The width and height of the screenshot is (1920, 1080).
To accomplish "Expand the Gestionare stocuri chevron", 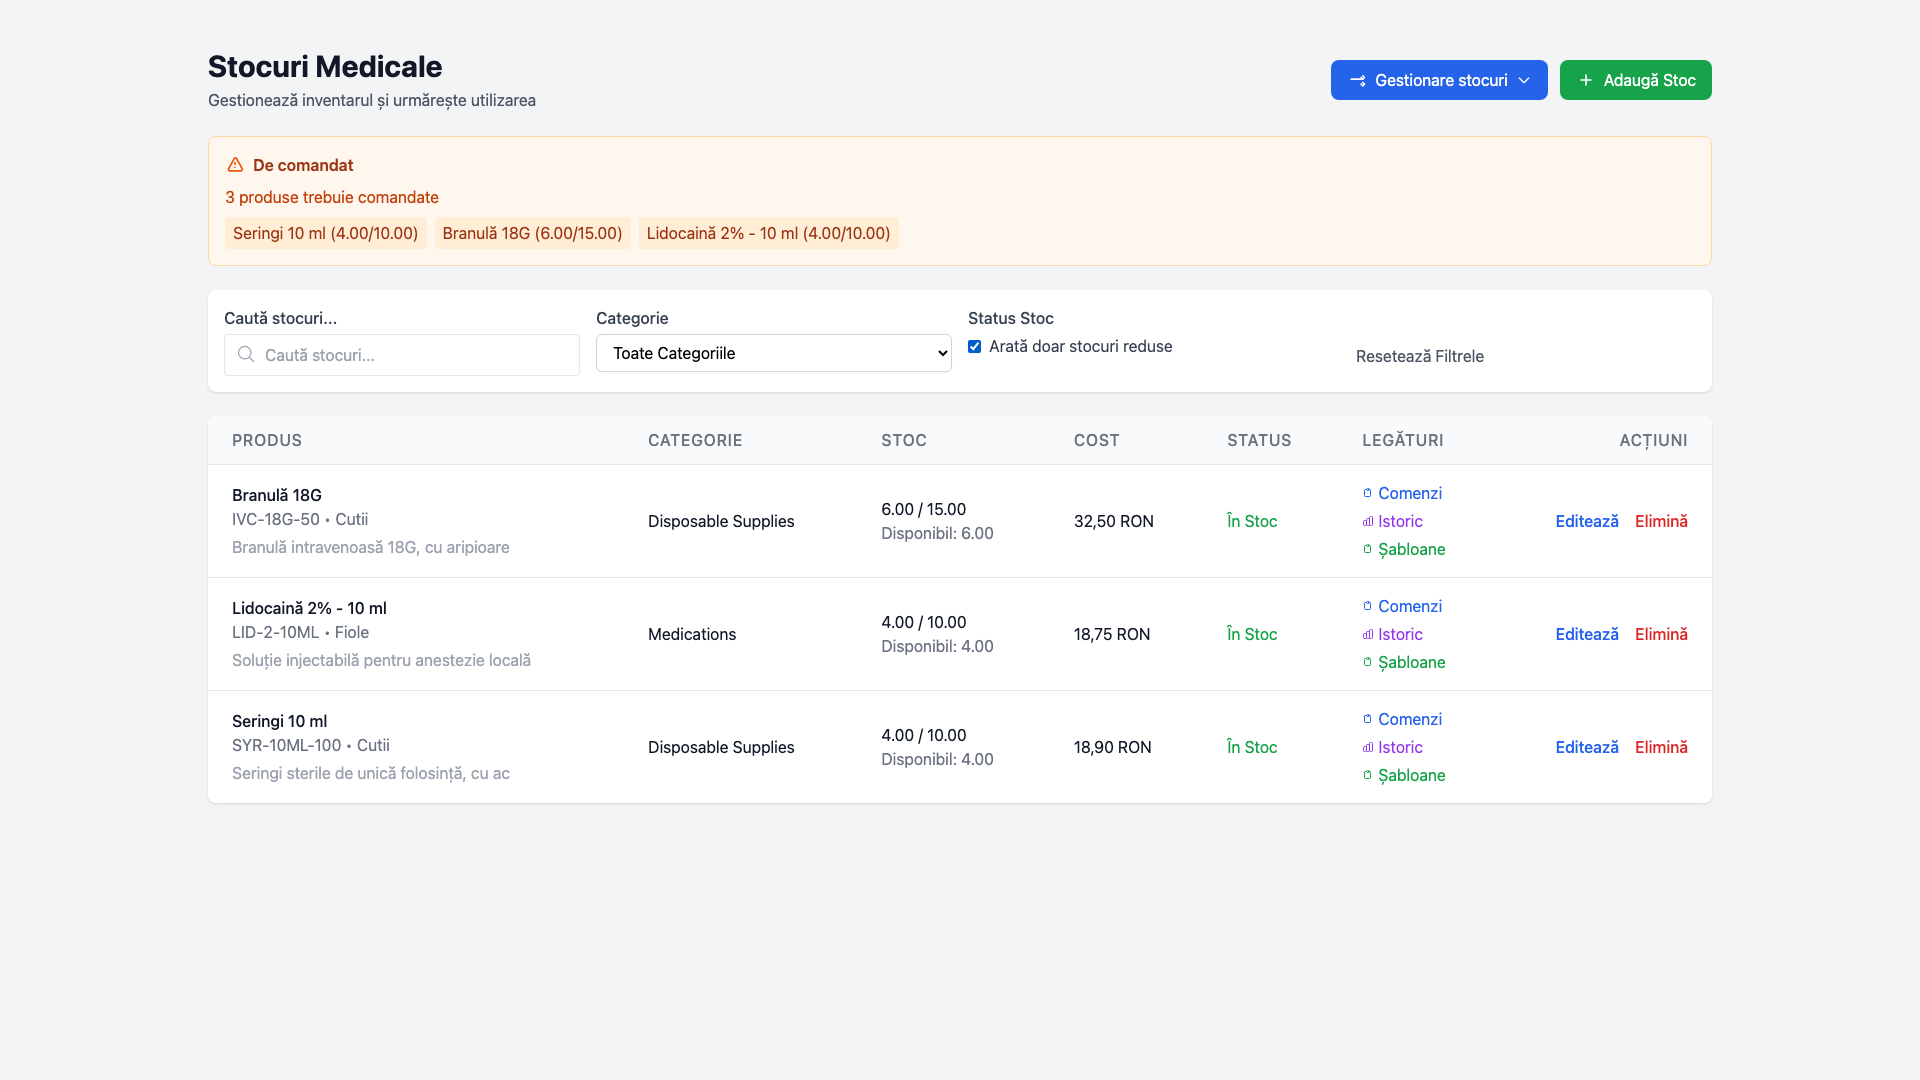I will (1524, 80).
